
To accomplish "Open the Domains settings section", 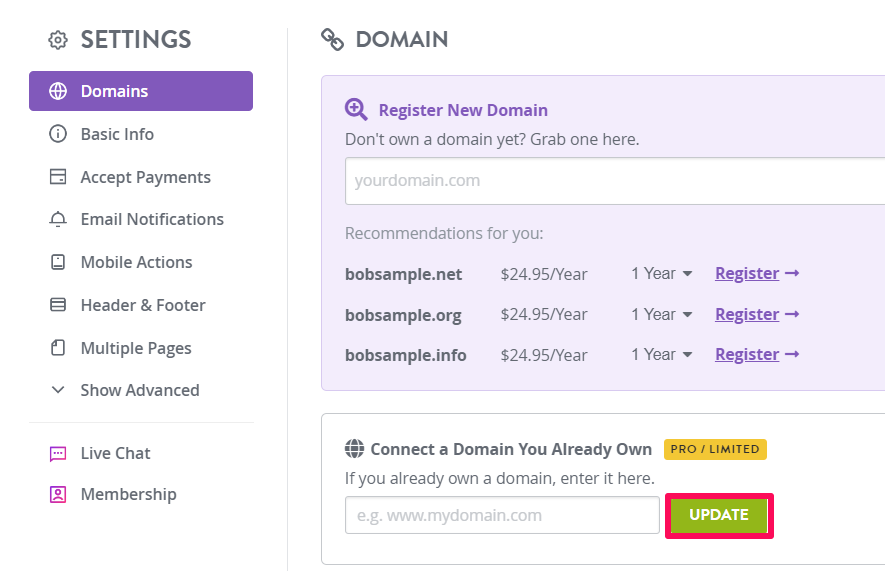I will click(x=141, y=91).
